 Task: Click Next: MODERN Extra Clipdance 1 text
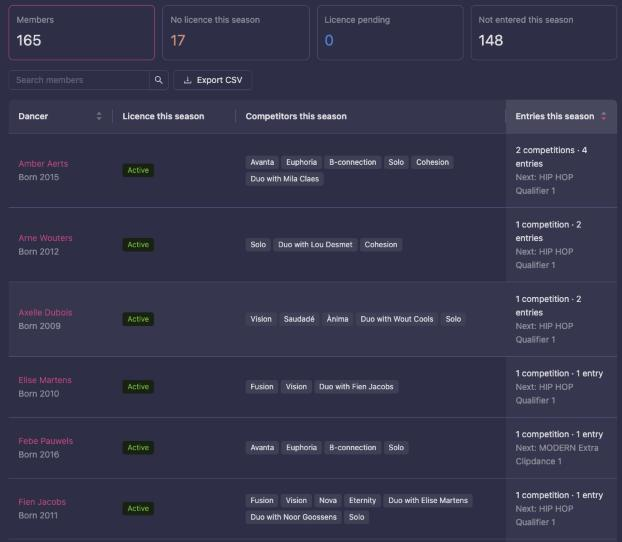557,455
